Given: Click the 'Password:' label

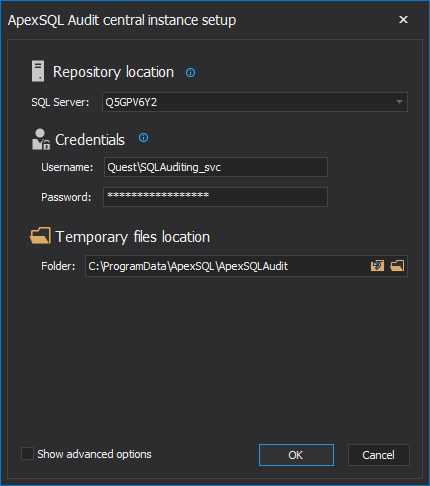Looking at the screenshot, I should (66, 197).
